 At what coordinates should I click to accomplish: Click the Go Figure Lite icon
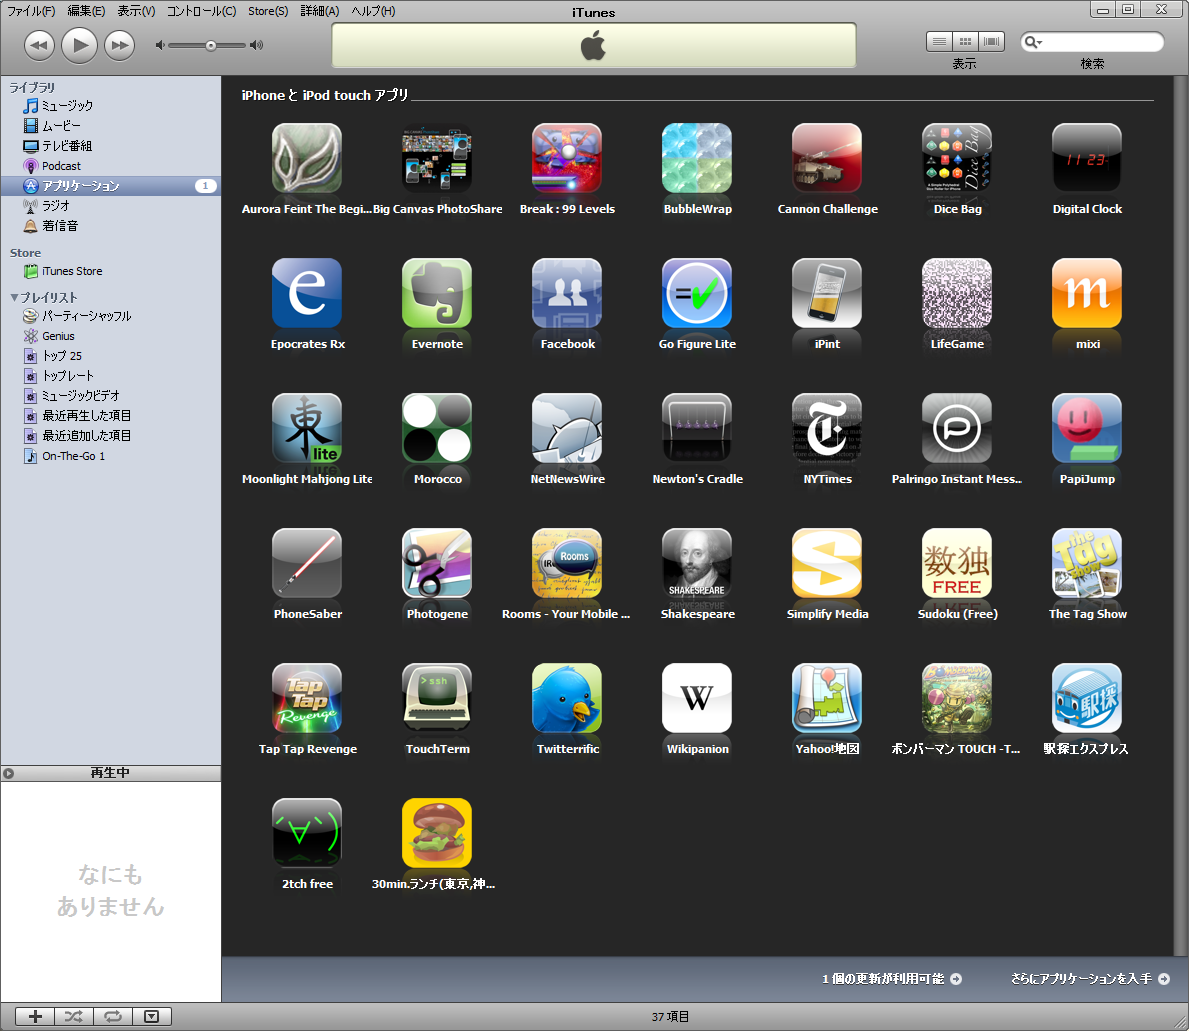tap(697, 293)
